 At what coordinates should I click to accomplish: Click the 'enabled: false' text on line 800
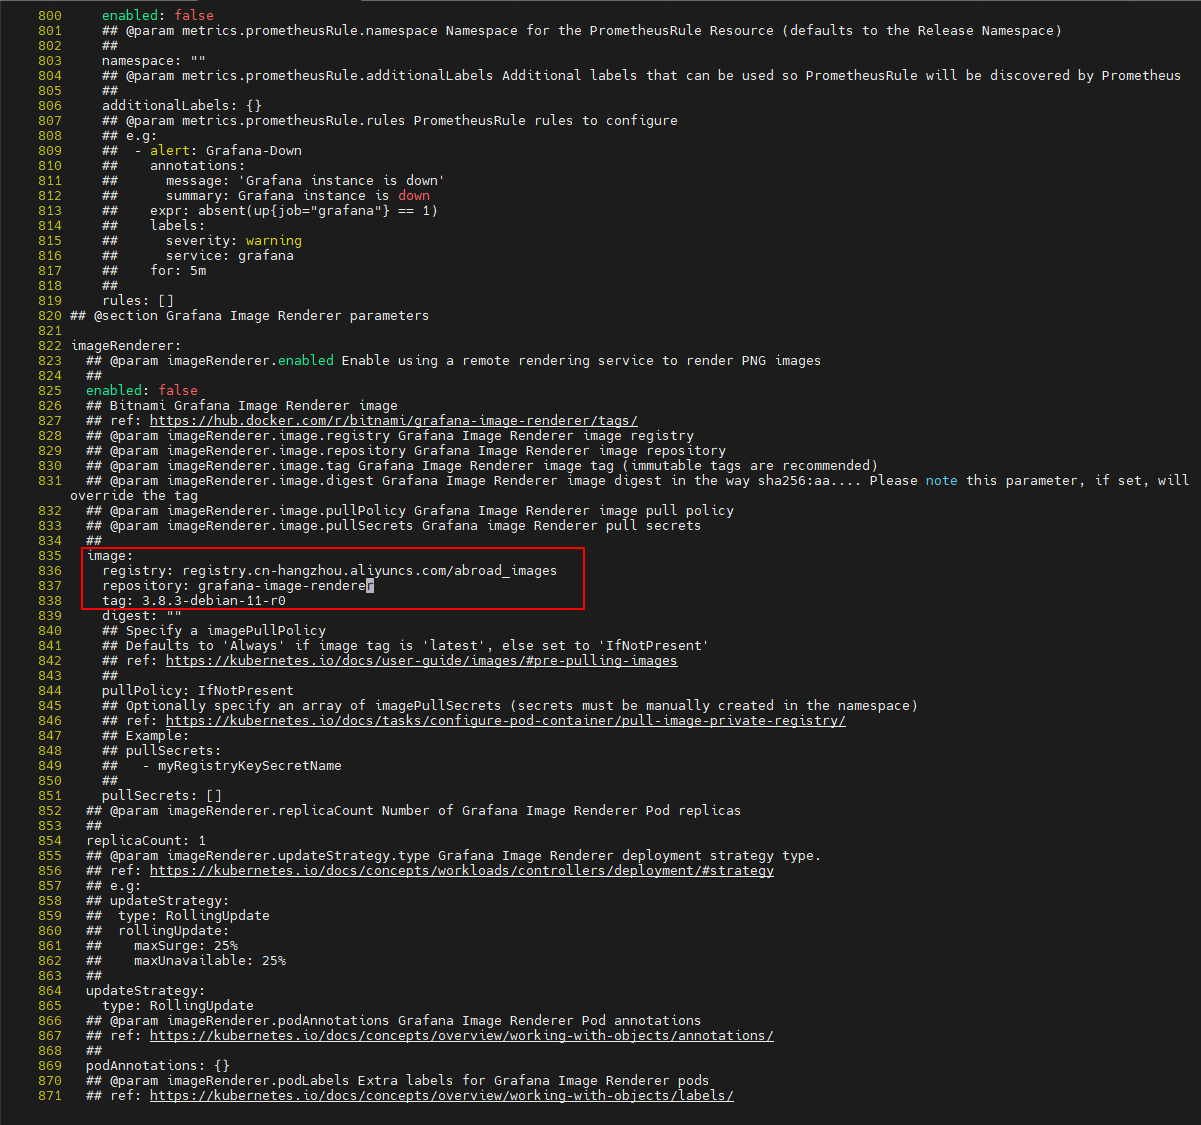(x=157, y=16)
